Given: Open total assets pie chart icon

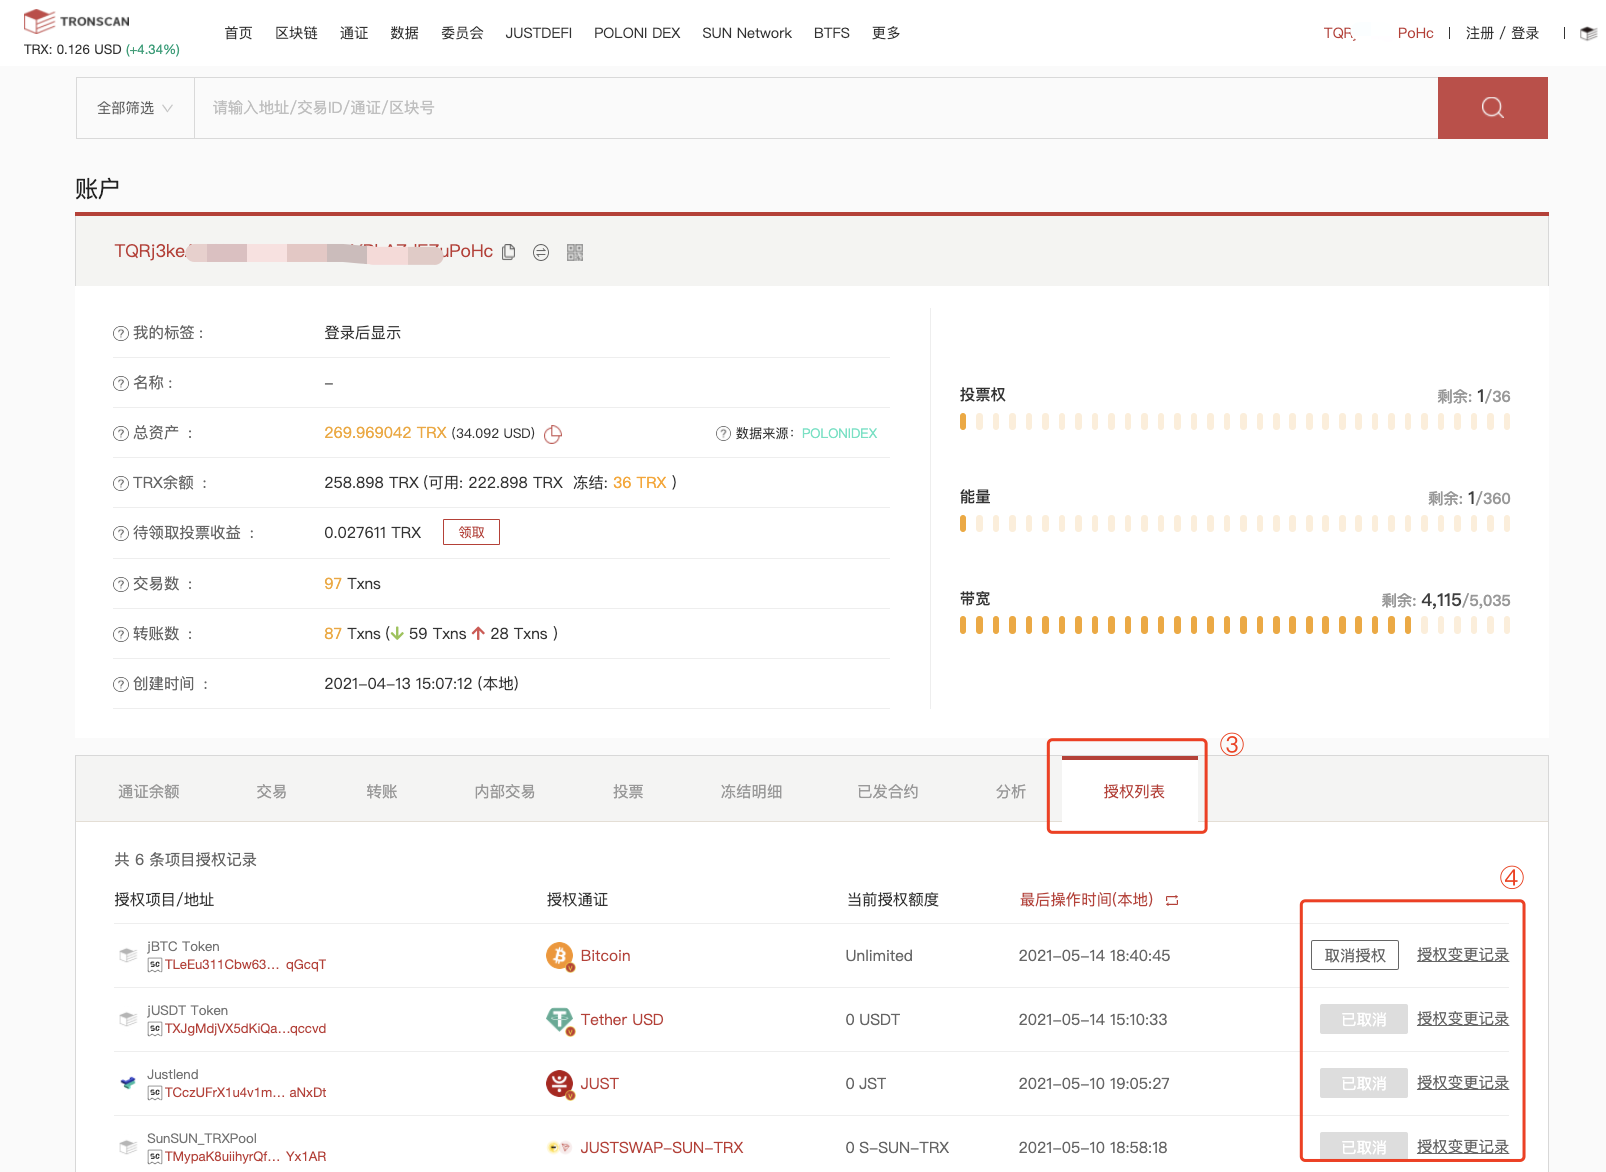Looking at the screenshot, I should (x=553, y=434).
